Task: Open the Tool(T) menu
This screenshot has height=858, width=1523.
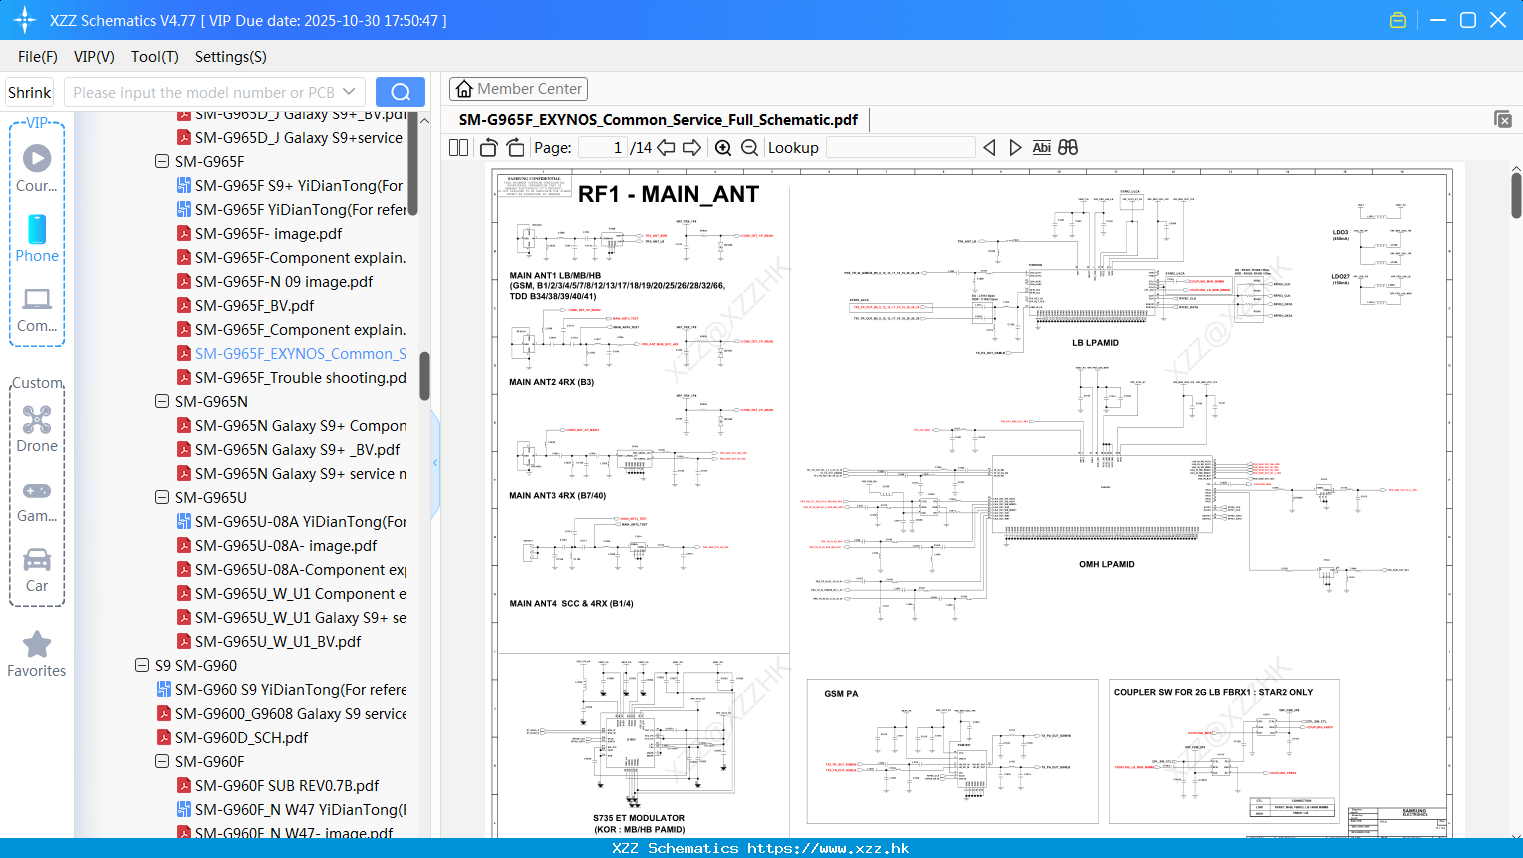Action: [155, 57]
